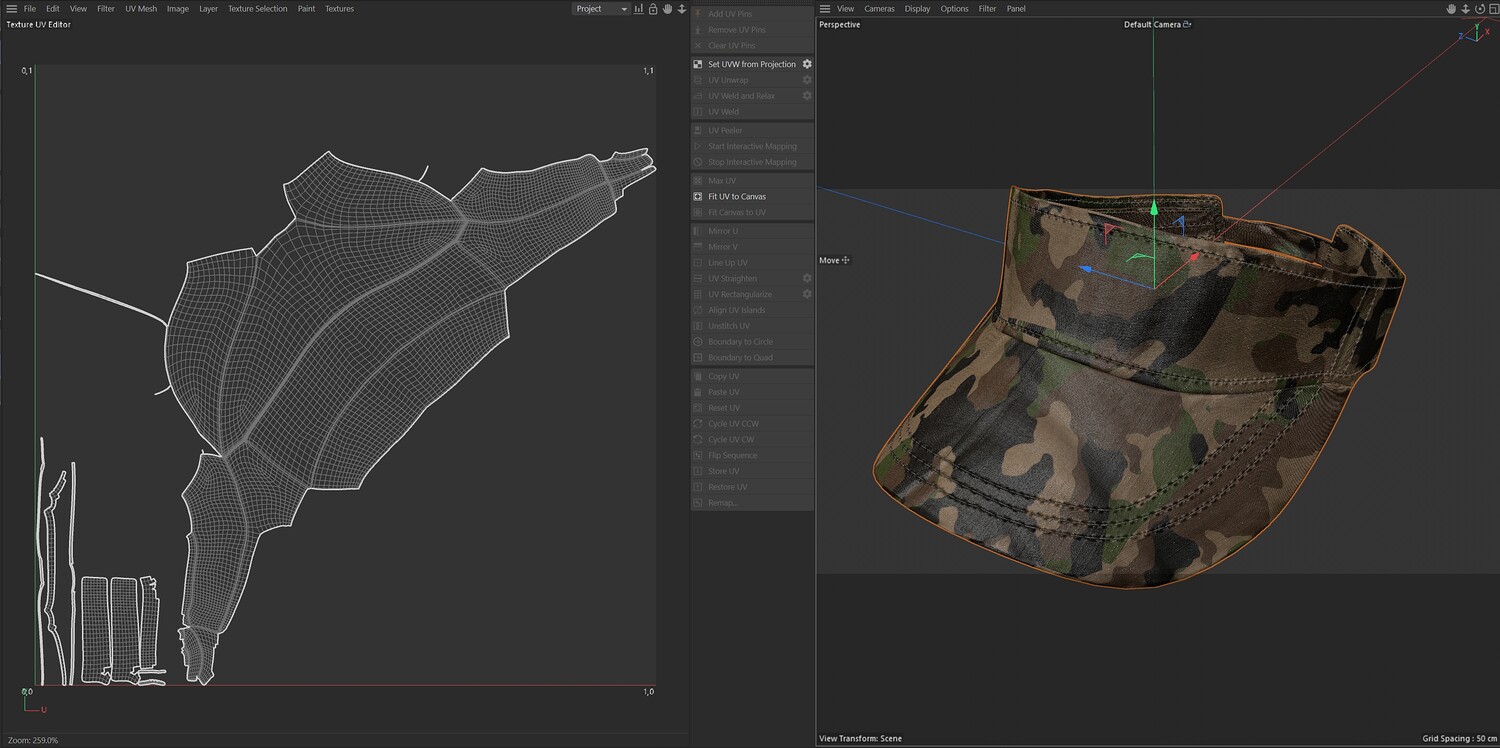Screen dimensions: 1500x748
Task: Open the Cameras menu in Perspective viewport
Action: point(879,9)
